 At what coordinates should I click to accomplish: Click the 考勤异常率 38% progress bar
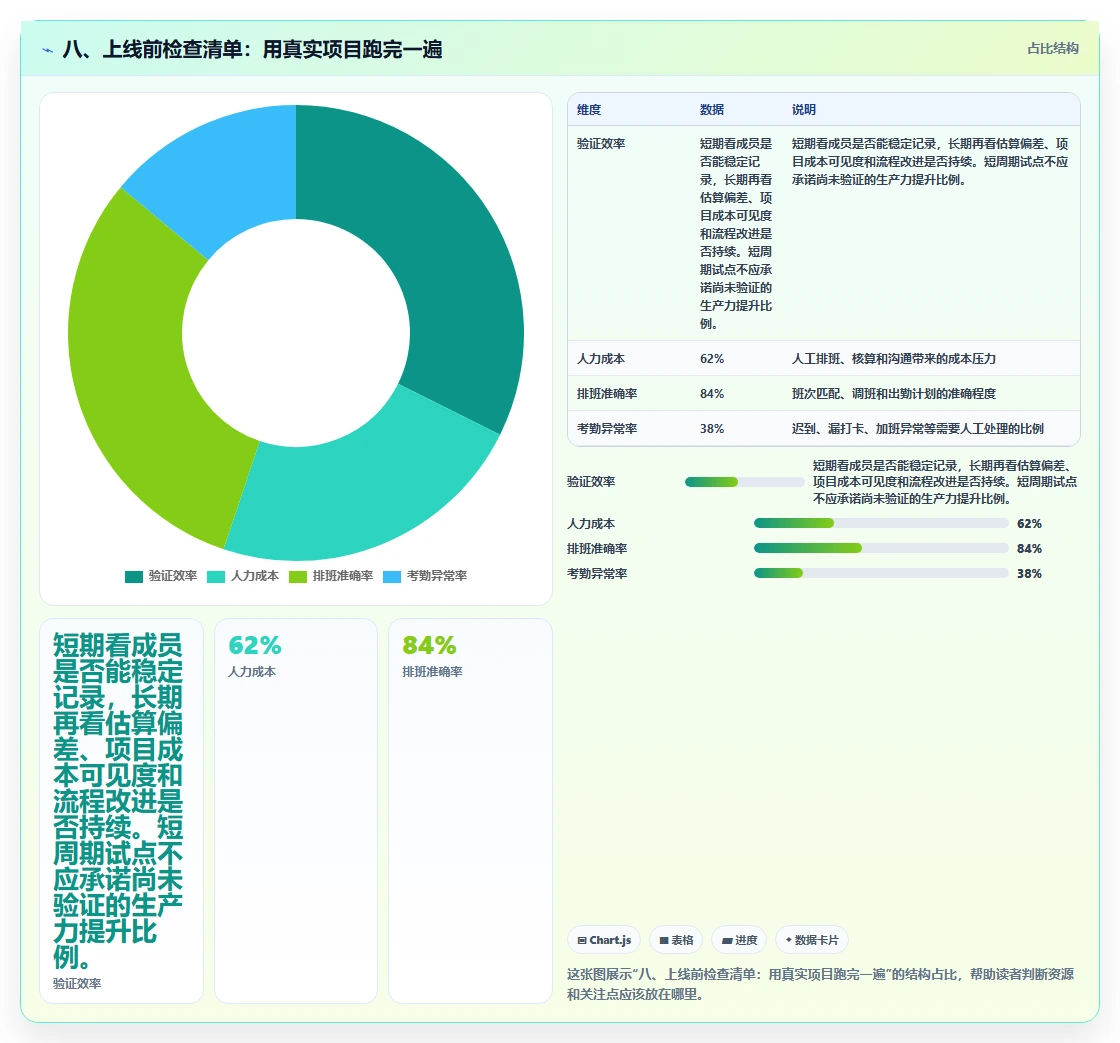point(881,574)
